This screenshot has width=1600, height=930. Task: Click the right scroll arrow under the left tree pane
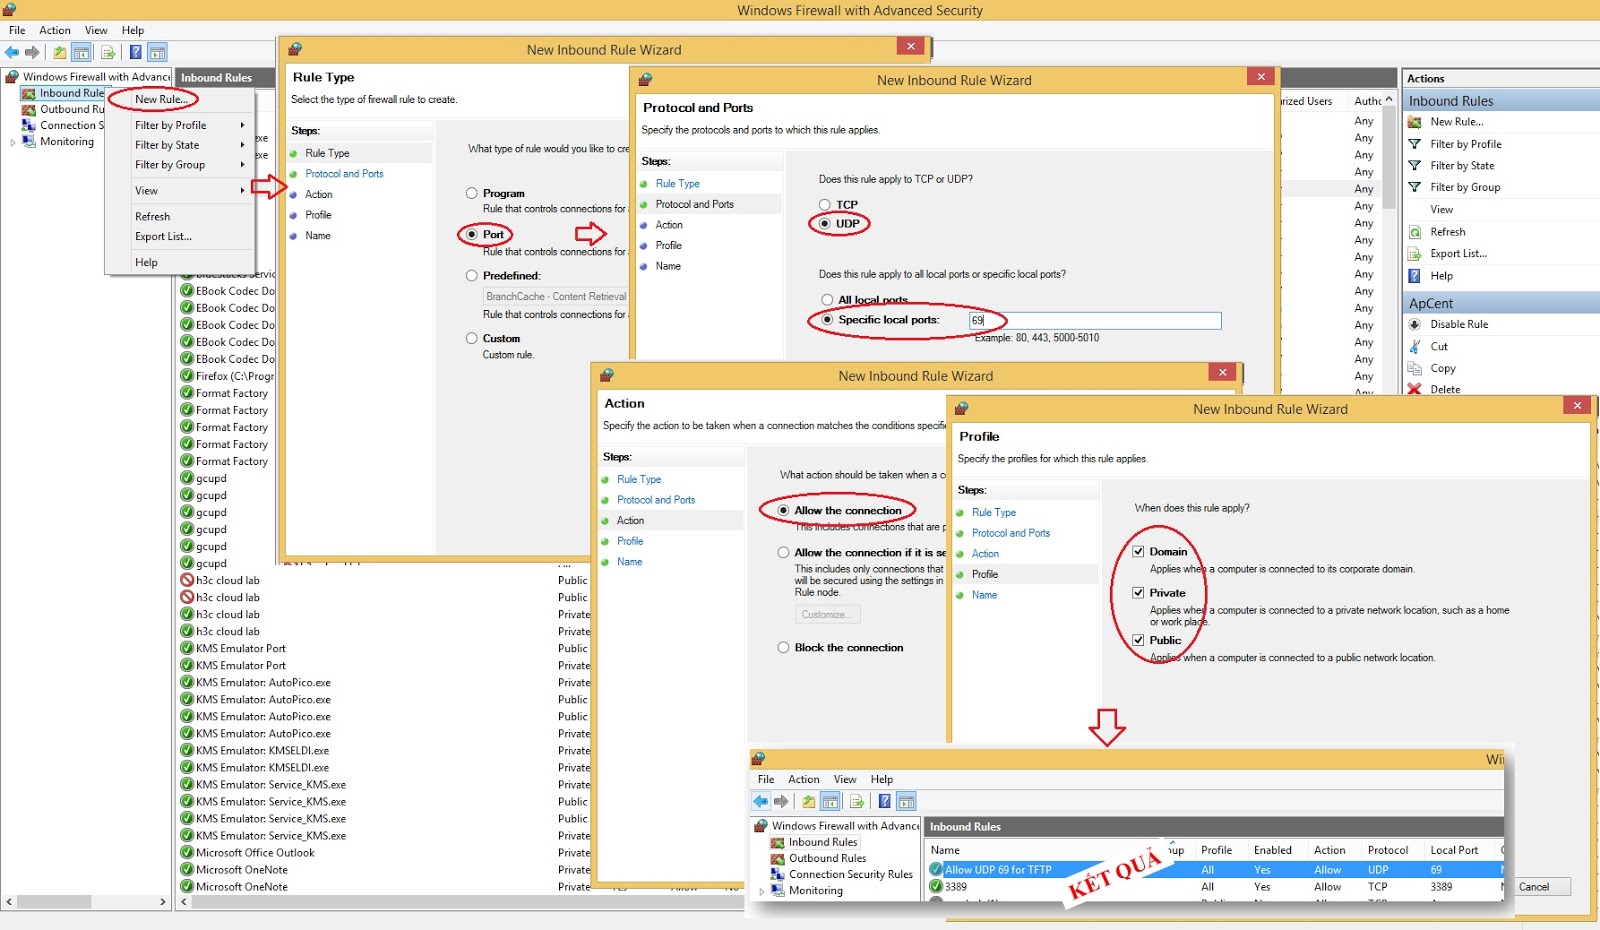click(x=163, y=902)
